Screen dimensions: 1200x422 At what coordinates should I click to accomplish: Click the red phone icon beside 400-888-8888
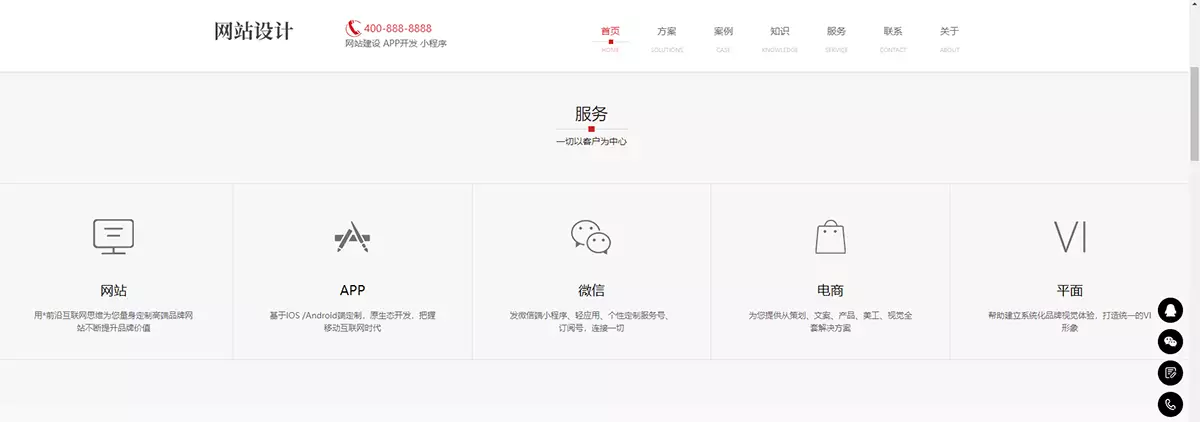[353, 28]
